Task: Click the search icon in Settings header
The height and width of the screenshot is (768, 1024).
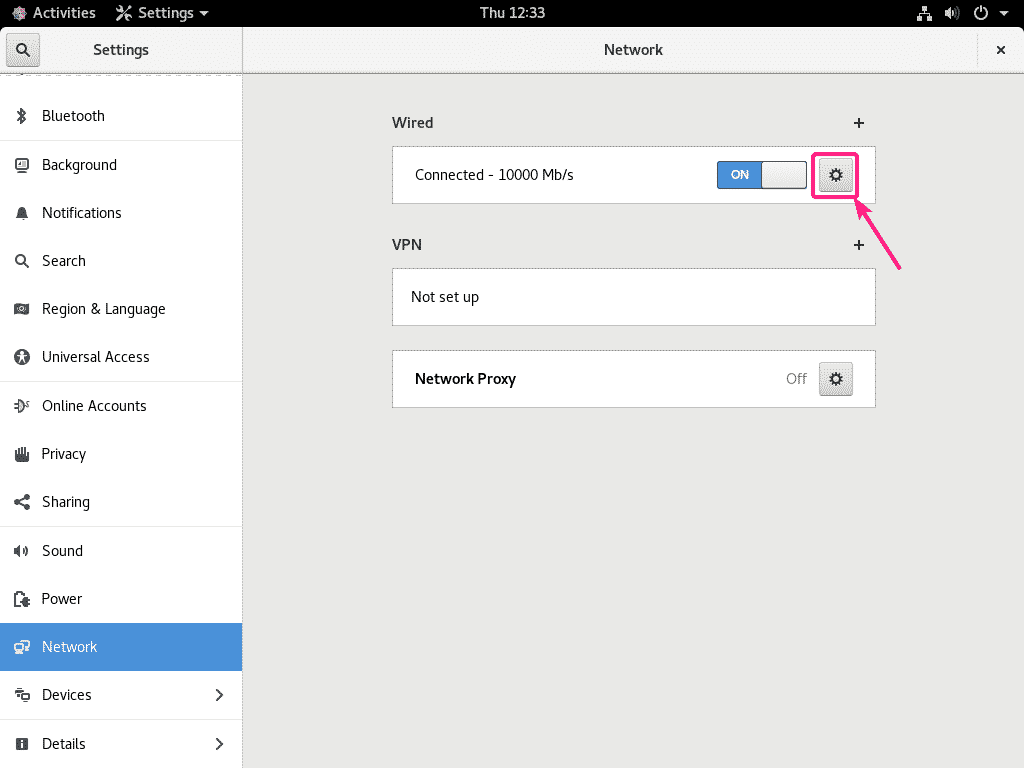Action: (x=22, y=49)
